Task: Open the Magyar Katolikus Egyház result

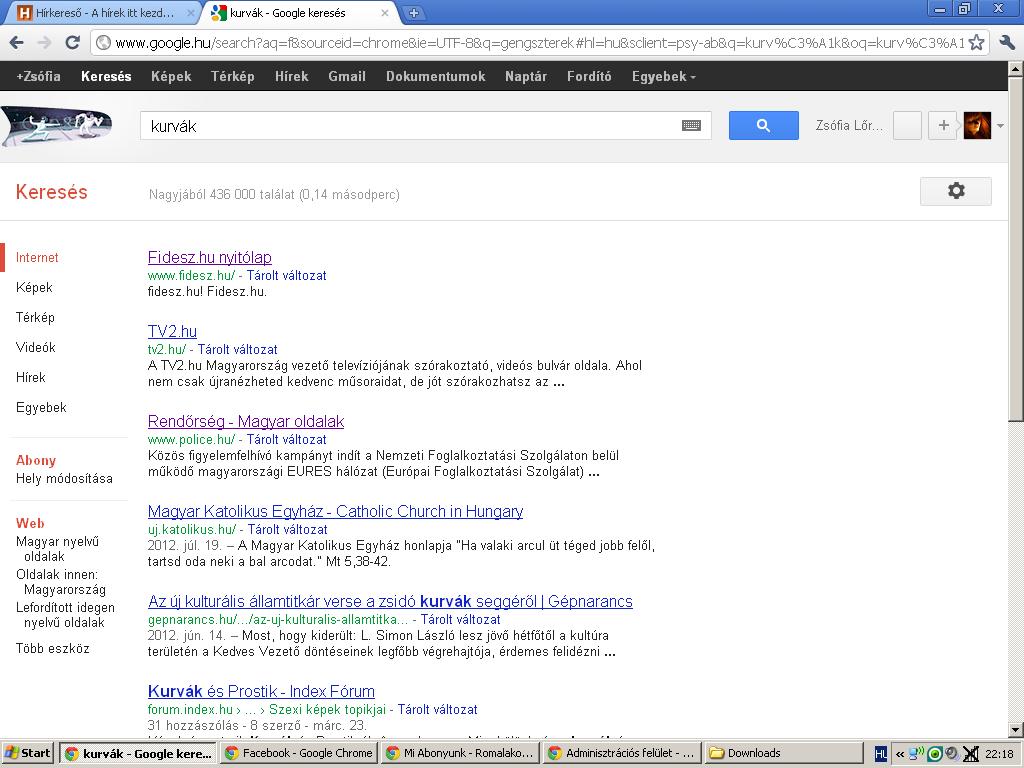Action: point(335,511)
